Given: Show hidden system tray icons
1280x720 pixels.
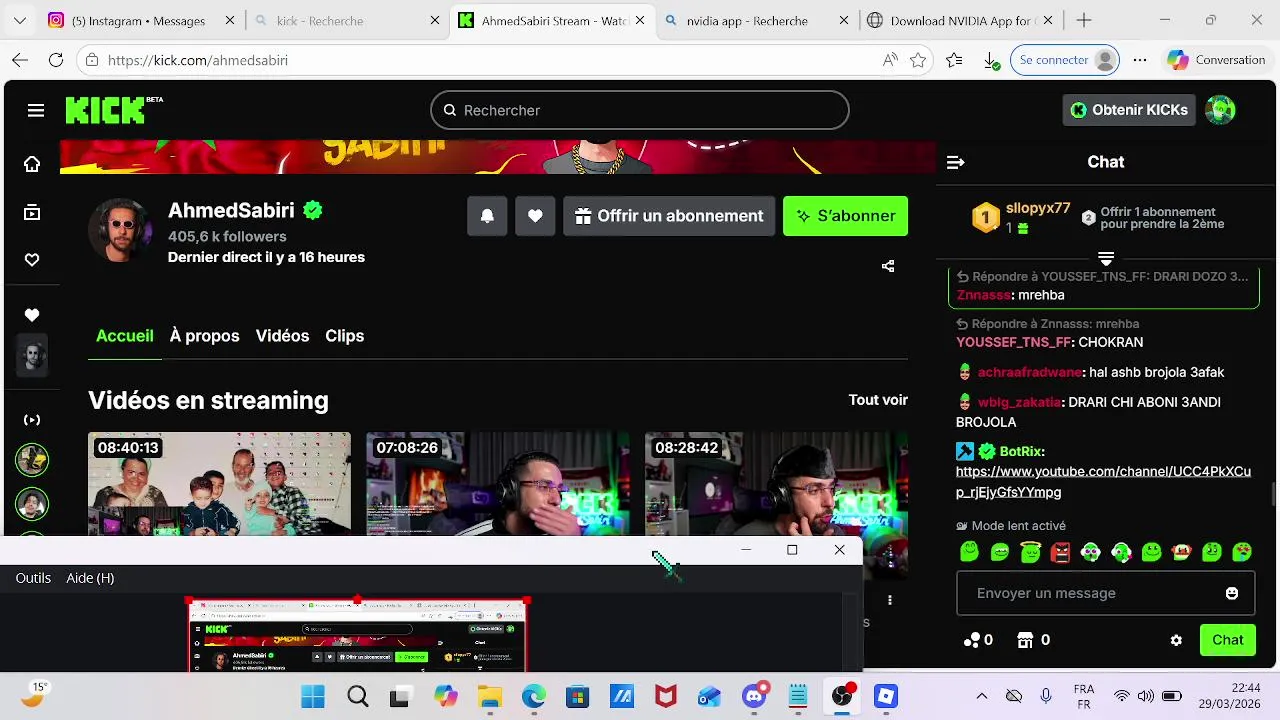Looking at the screenshot, I should coord(982,696).
